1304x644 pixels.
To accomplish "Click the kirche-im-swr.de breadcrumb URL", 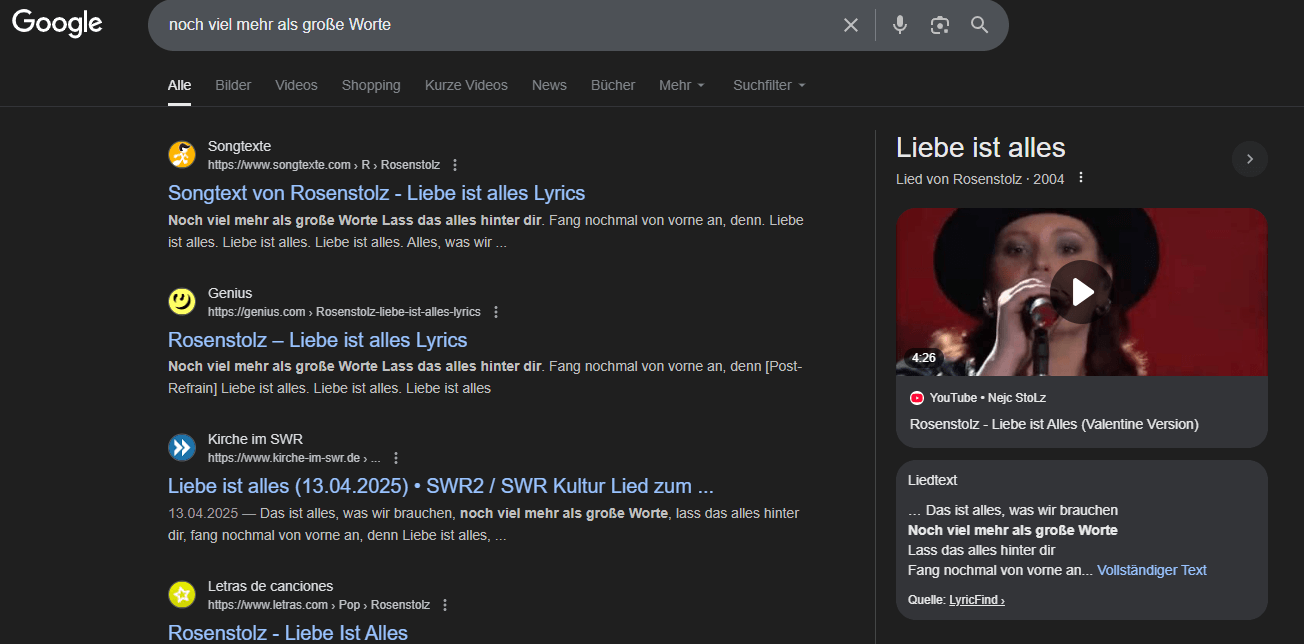I will (294, 458).
